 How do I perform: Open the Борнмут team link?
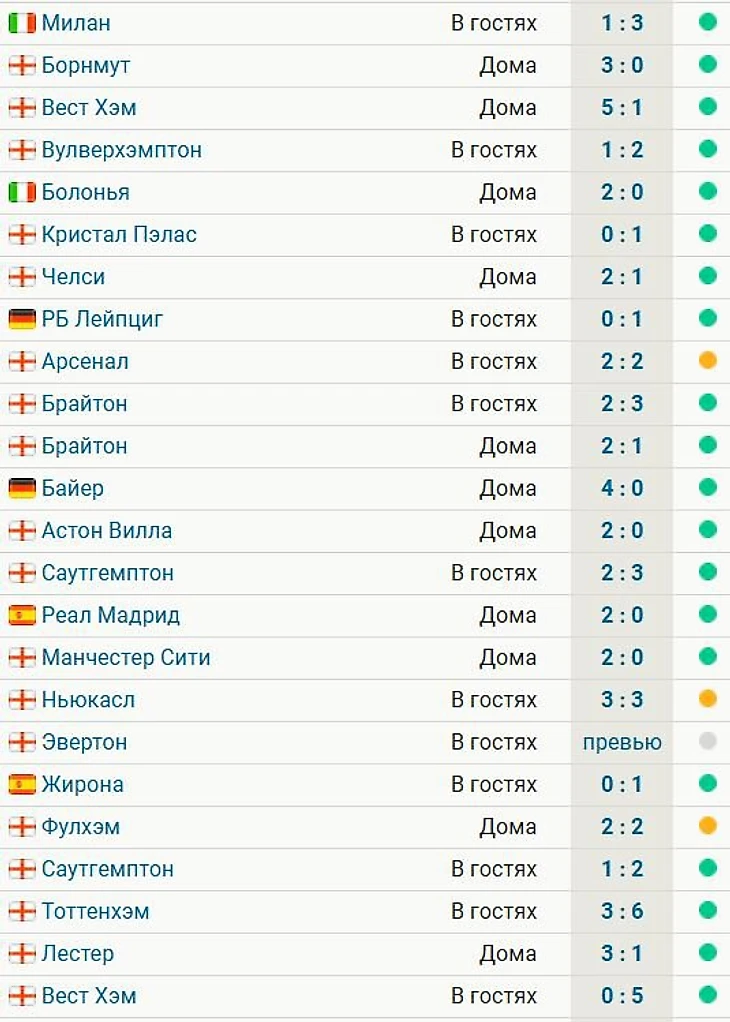(x=86, y=65)
